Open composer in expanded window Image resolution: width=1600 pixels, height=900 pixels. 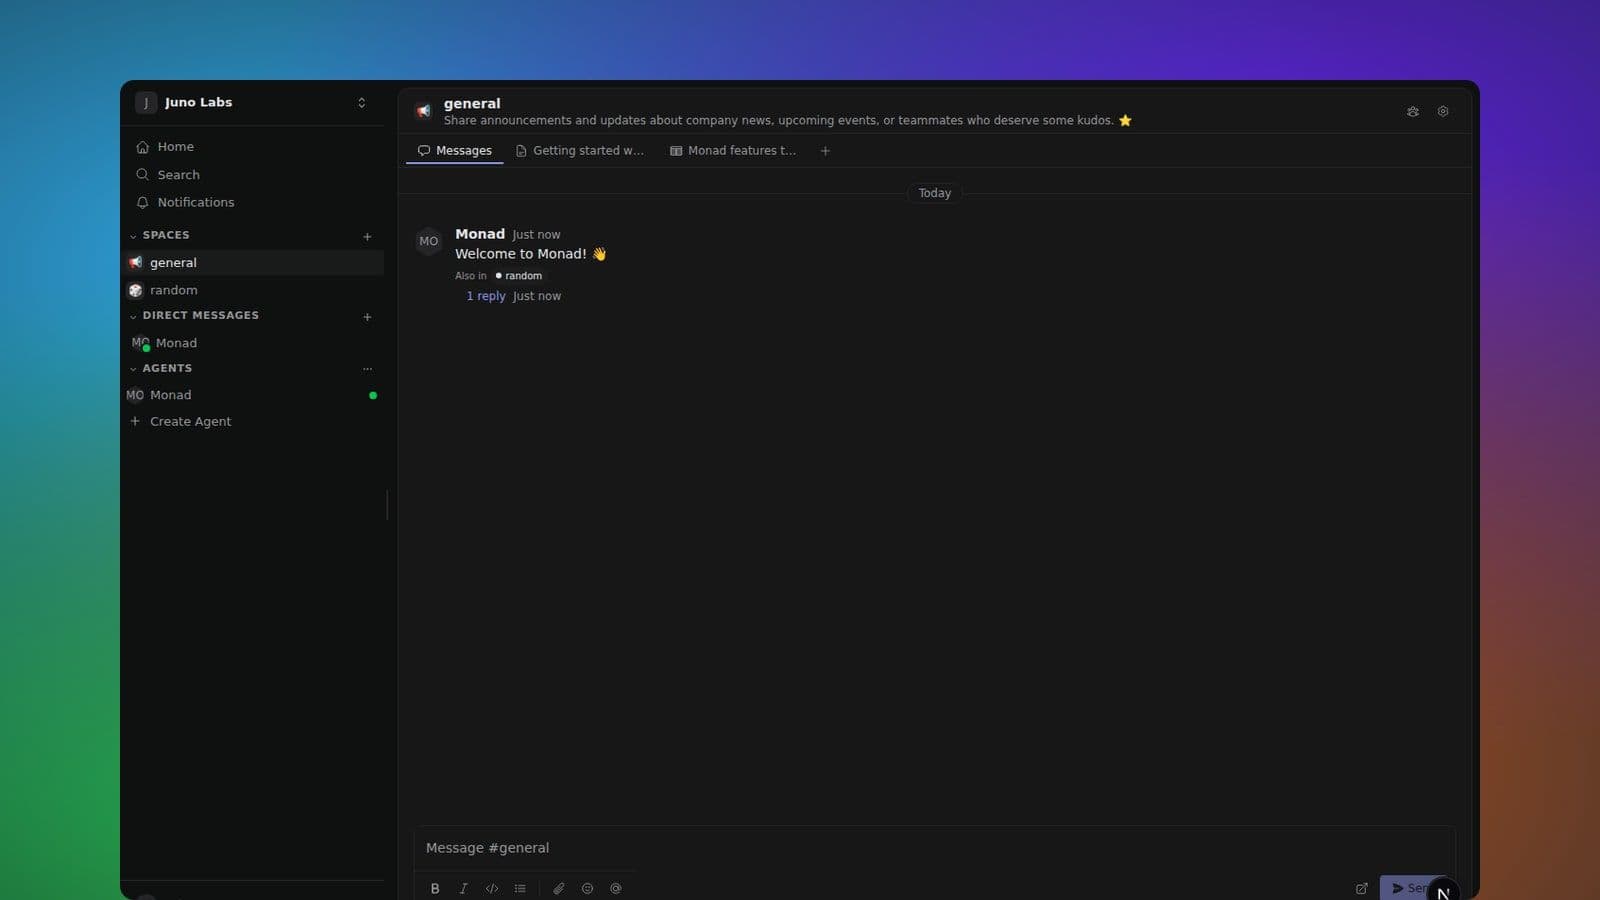tap(1361, 888)
